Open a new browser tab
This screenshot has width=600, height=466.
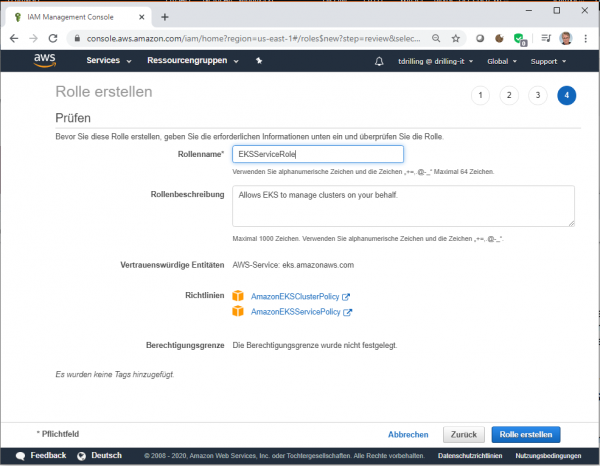point(165,17)
